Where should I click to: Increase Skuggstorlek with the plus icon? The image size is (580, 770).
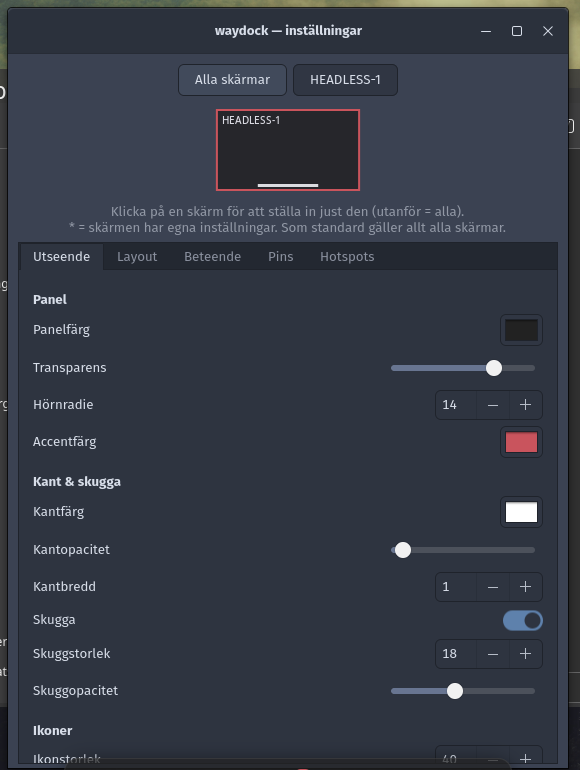525,654
